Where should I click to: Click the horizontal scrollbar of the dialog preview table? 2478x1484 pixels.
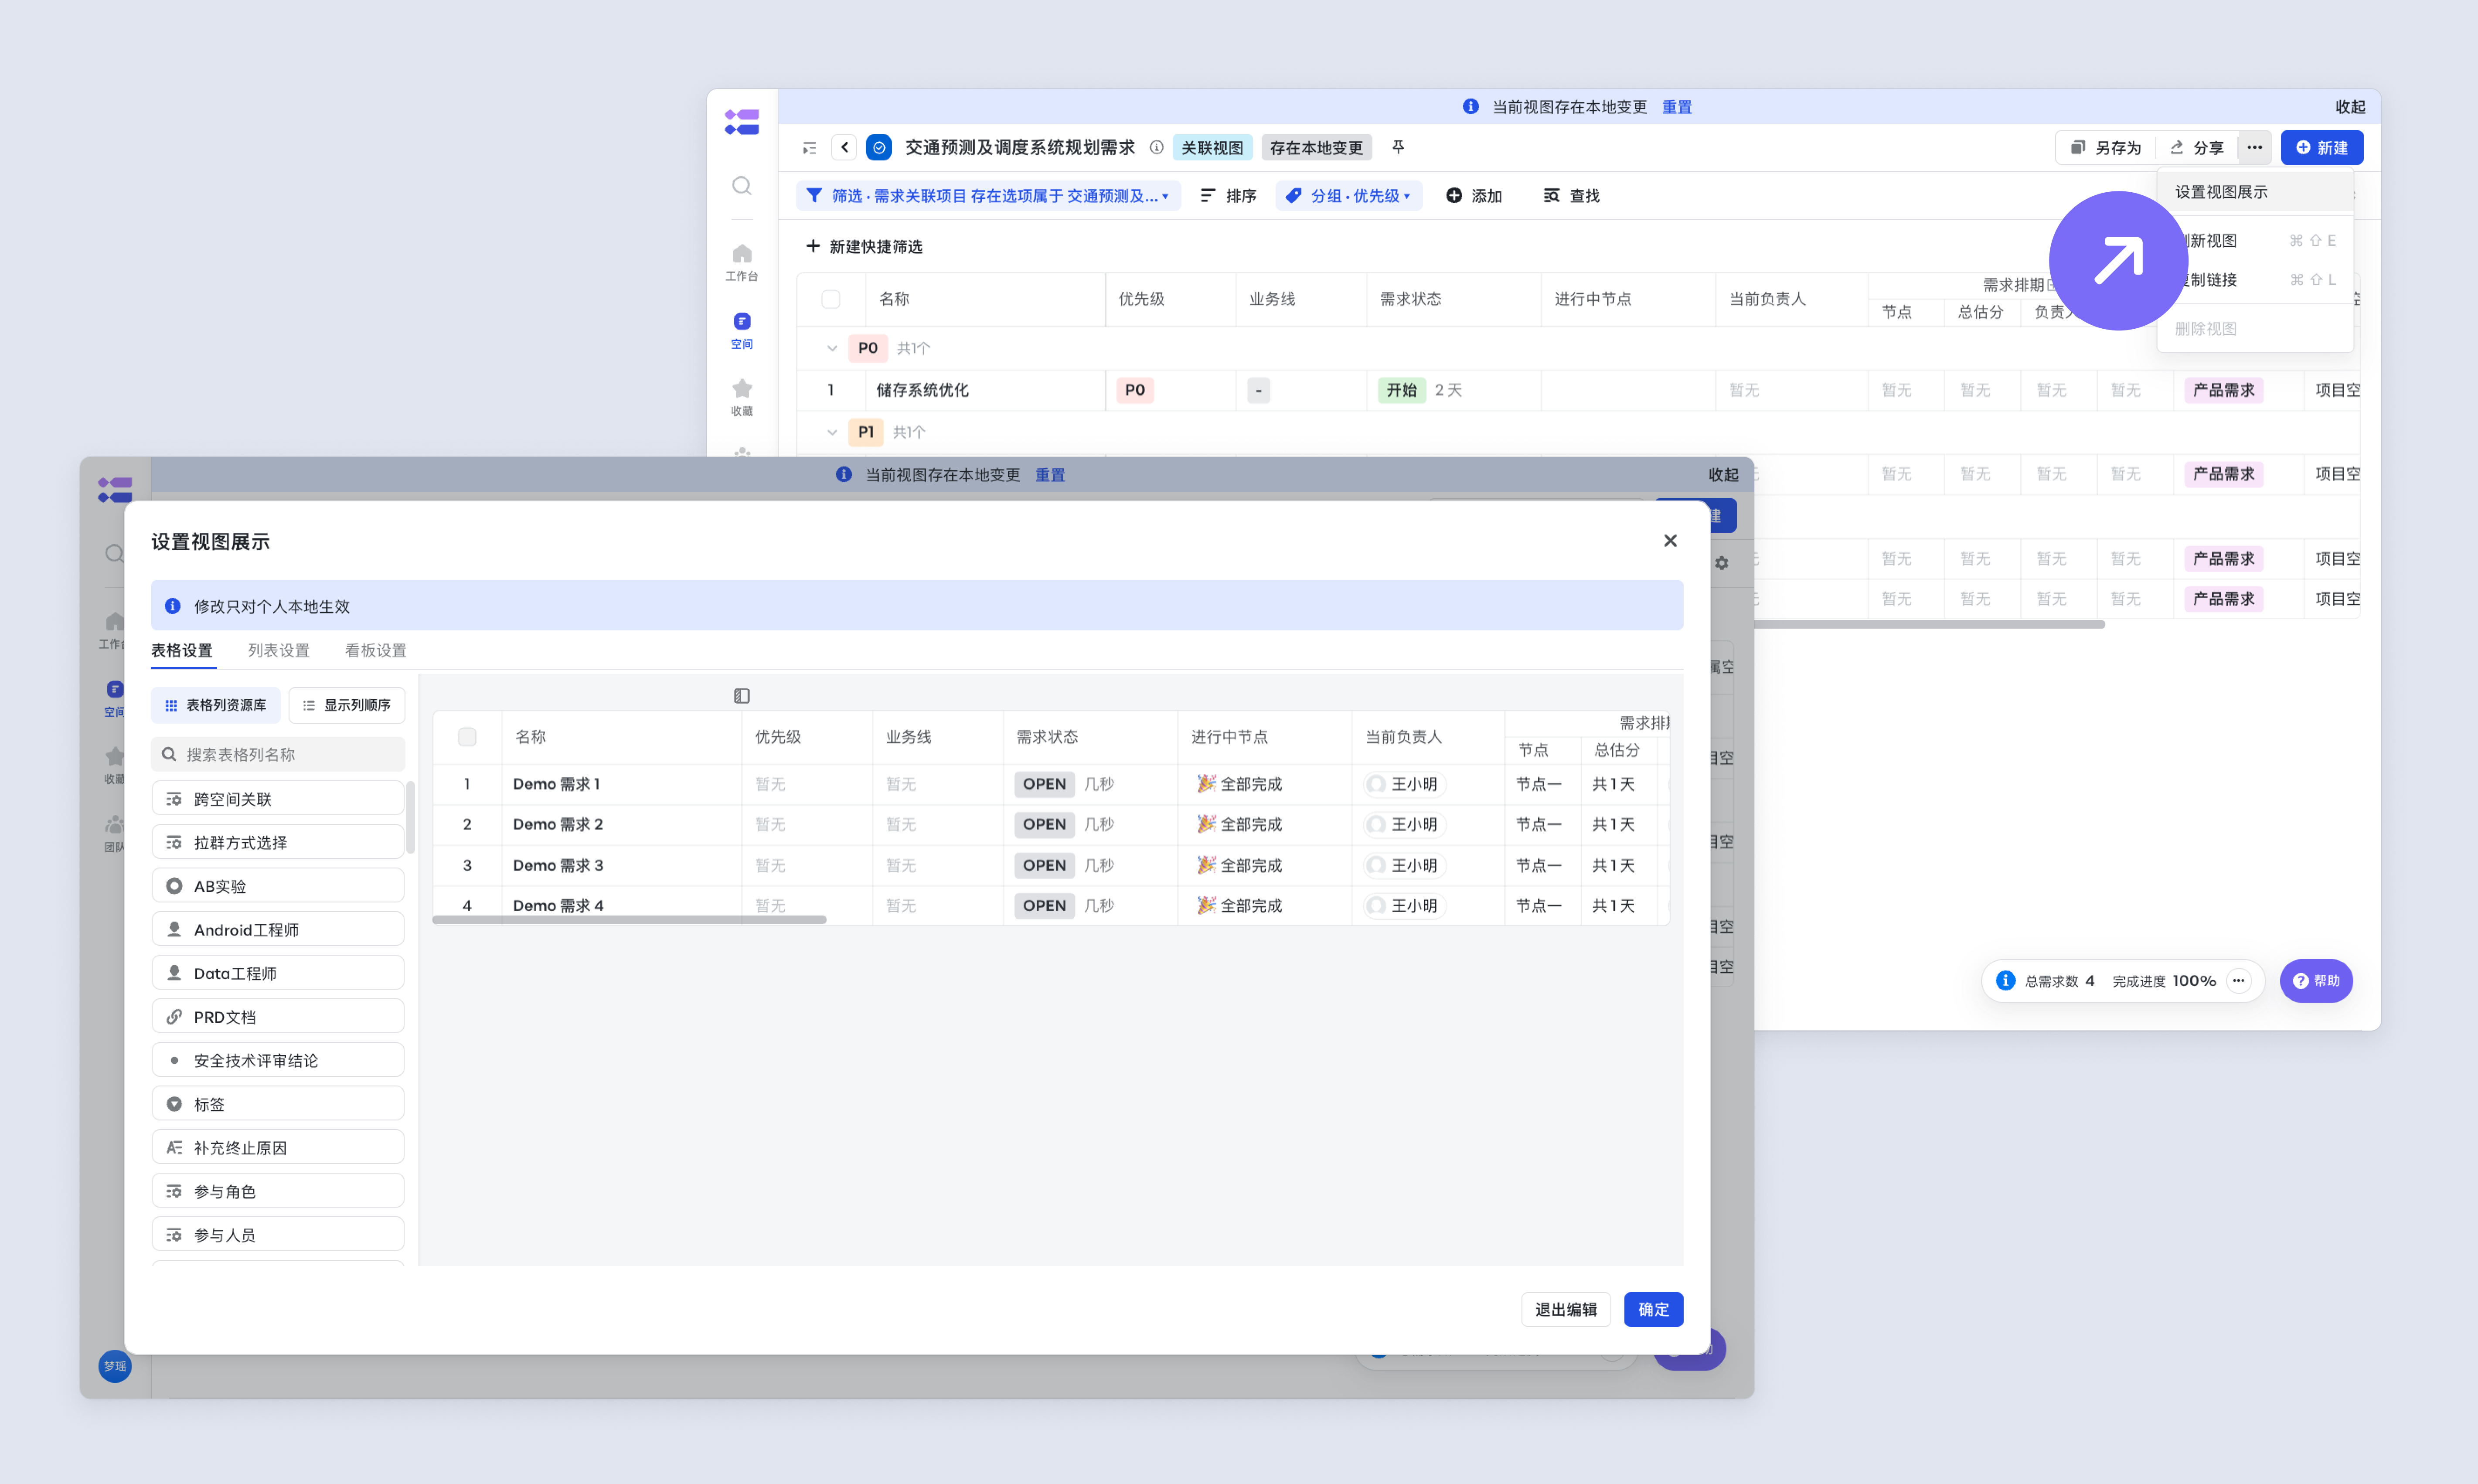[629, 920]
